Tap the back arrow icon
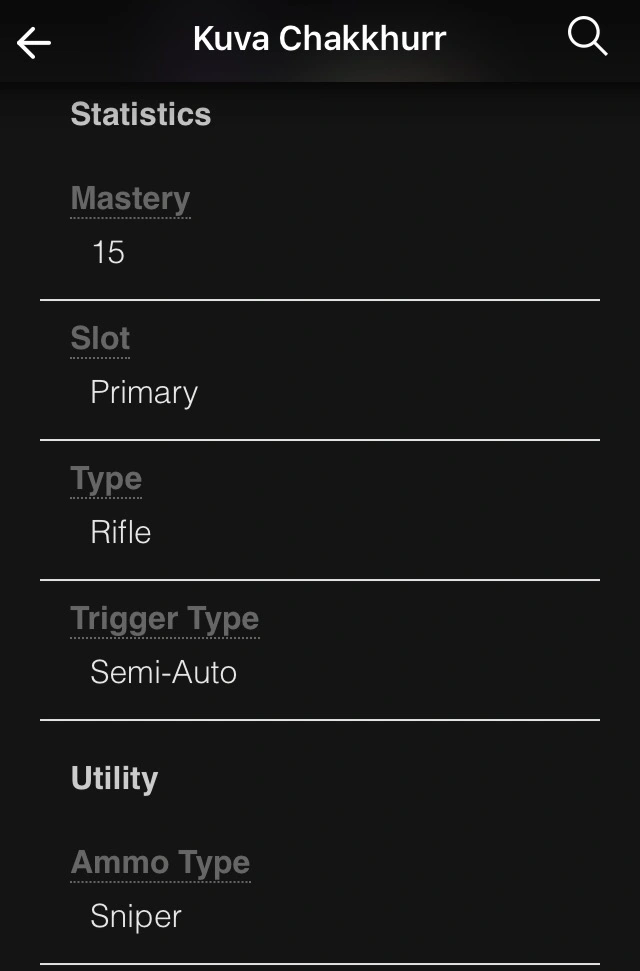The height and width of the screenshot is (971, 640). (x=34, y=42)
